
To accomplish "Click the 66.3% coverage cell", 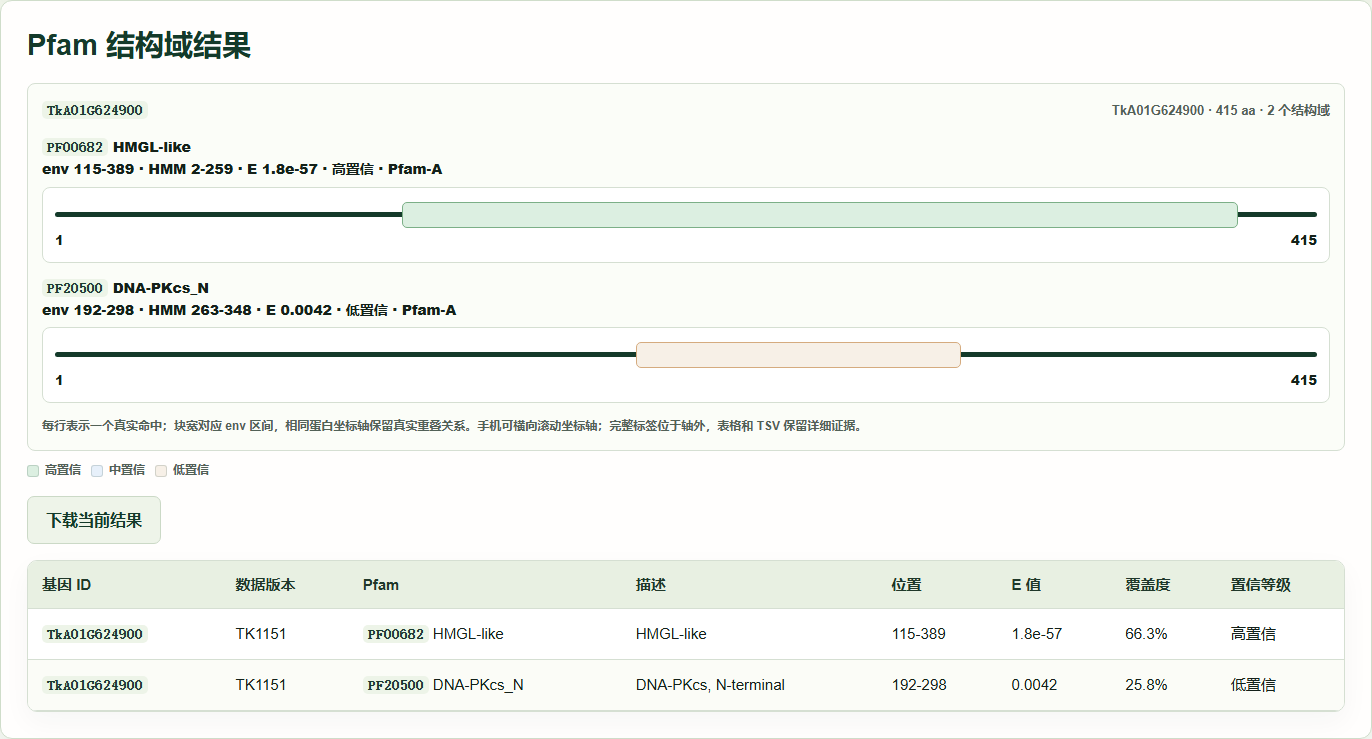I will click(x=1147, y=634).
